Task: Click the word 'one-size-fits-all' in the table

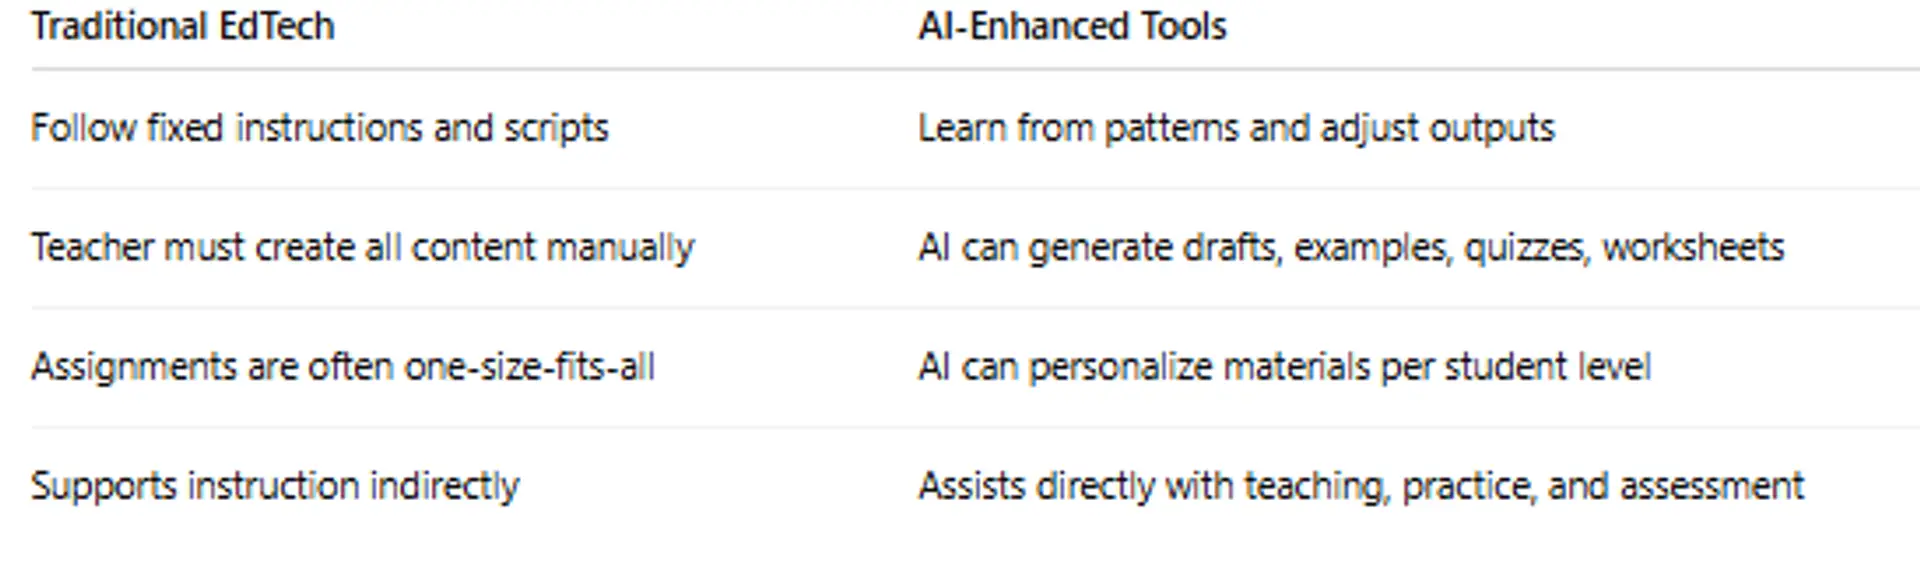Action: [529, 367]
